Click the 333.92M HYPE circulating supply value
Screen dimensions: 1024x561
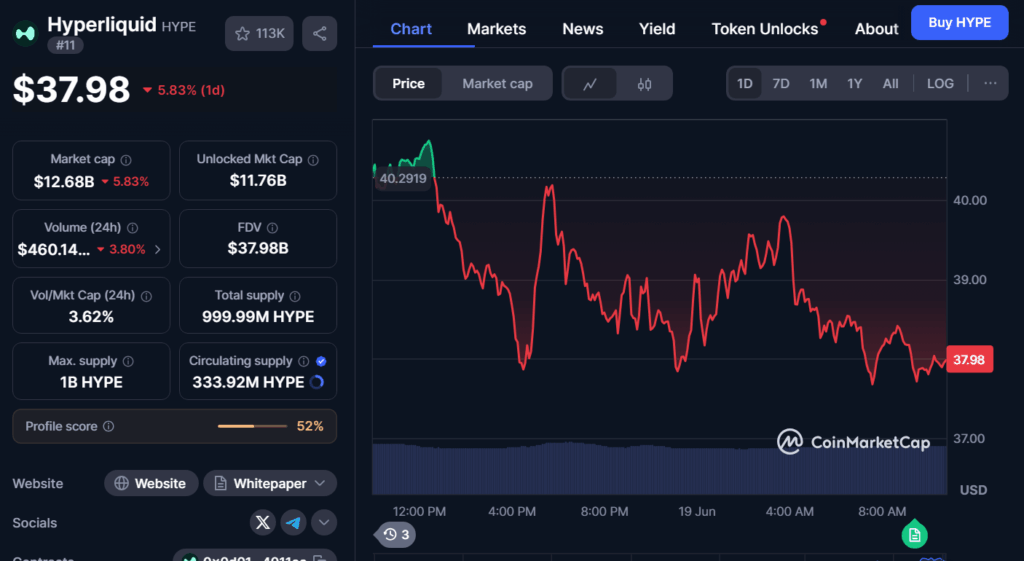(x=248, y=382)
